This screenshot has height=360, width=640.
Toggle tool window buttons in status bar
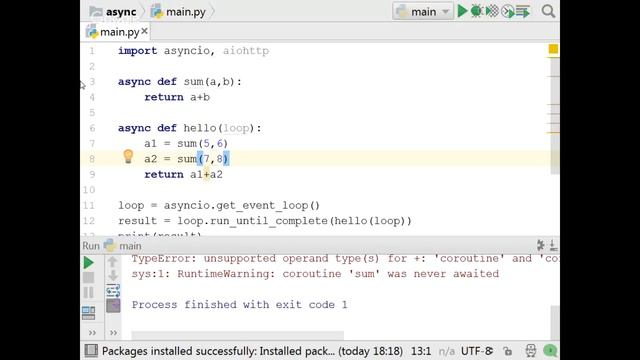tap(91, 351)
